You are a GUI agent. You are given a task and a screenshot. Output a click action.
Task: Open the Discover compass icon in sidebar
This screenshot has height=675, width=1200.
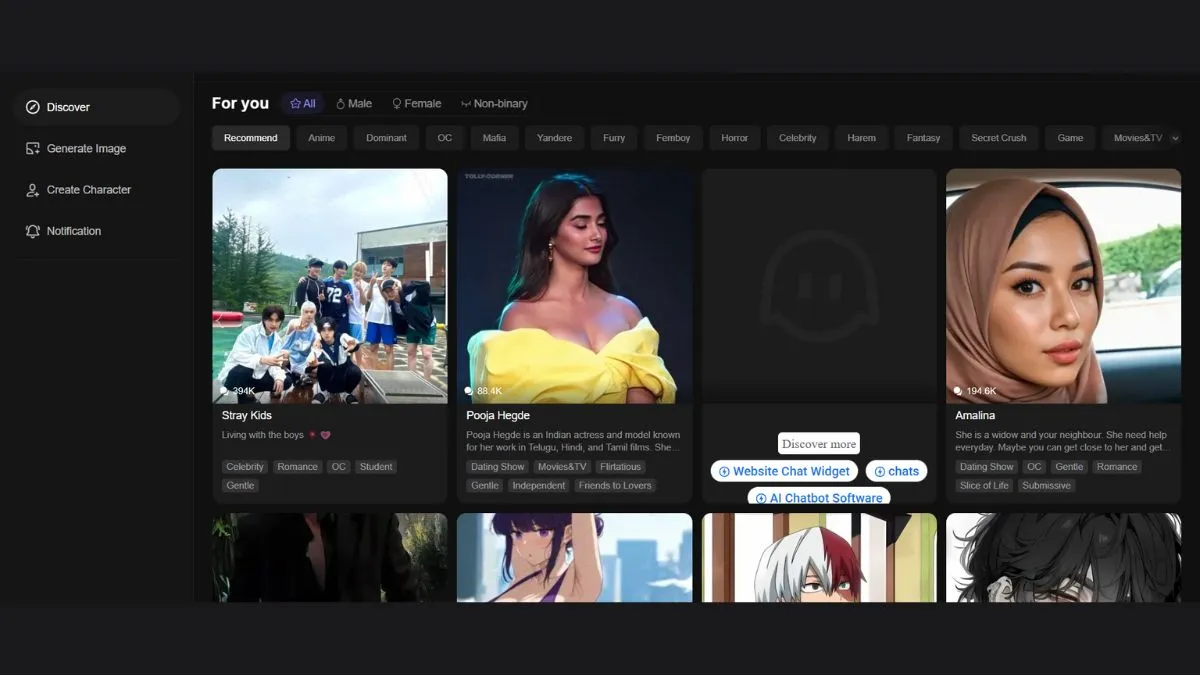point(30,107)
